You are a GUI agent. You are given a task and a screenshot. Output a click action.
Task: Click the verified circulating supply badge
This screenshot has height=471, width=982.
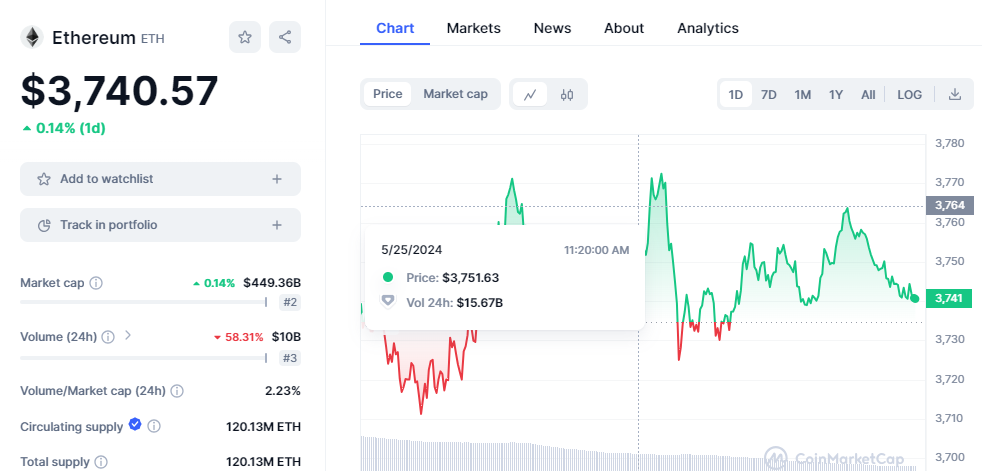coord(135,425)
